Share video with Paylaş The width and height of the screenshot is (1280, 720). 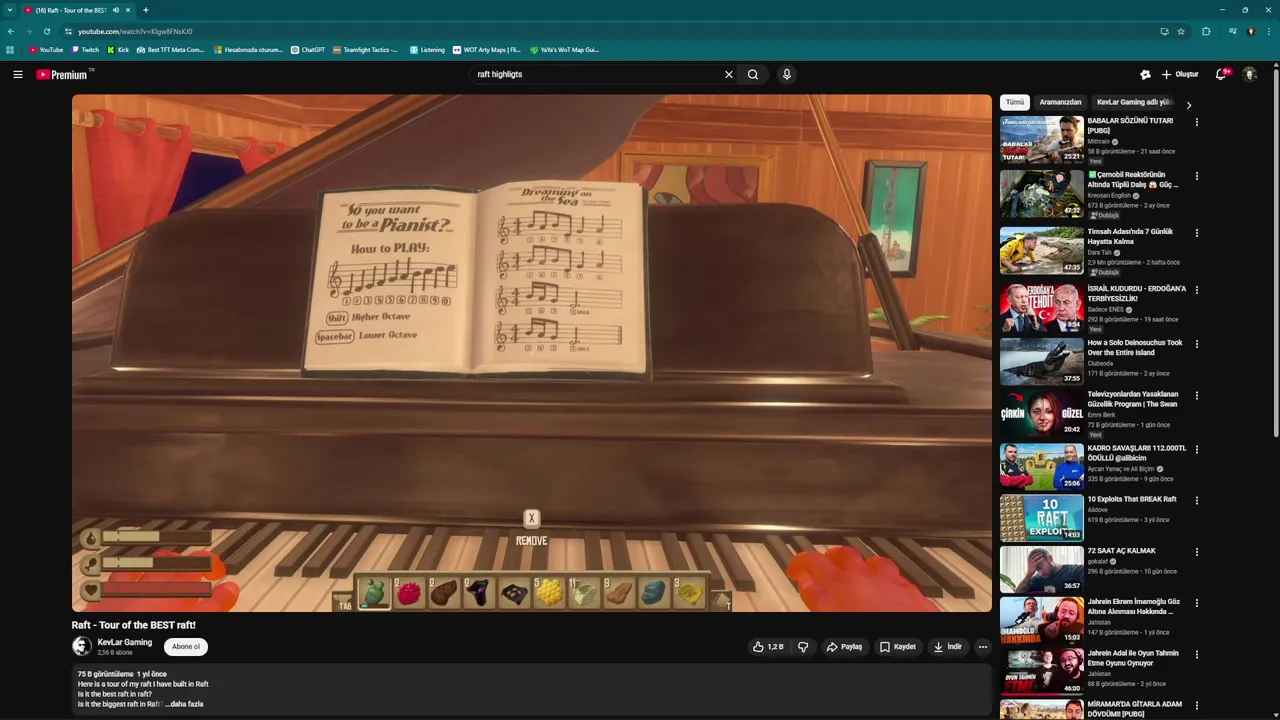click(844, 647)
